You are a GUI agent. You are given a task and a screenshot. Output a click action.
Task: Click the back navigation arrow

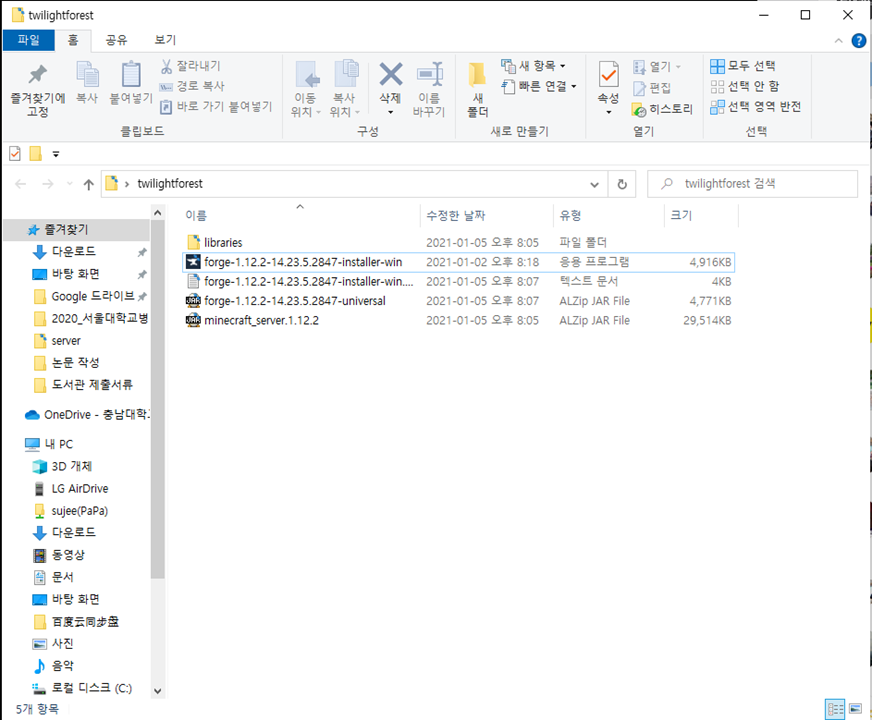21,184
